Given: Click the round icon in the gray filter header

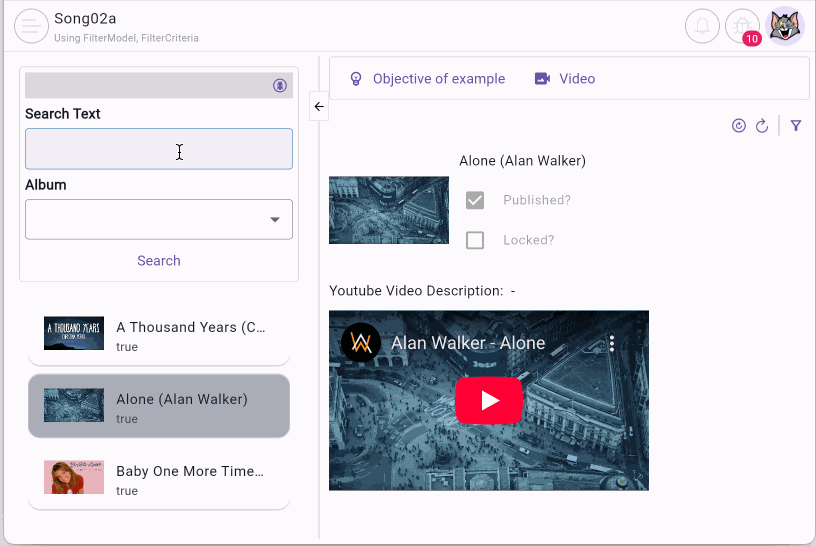Looking at the screenshot, I should tap(280, 86).
